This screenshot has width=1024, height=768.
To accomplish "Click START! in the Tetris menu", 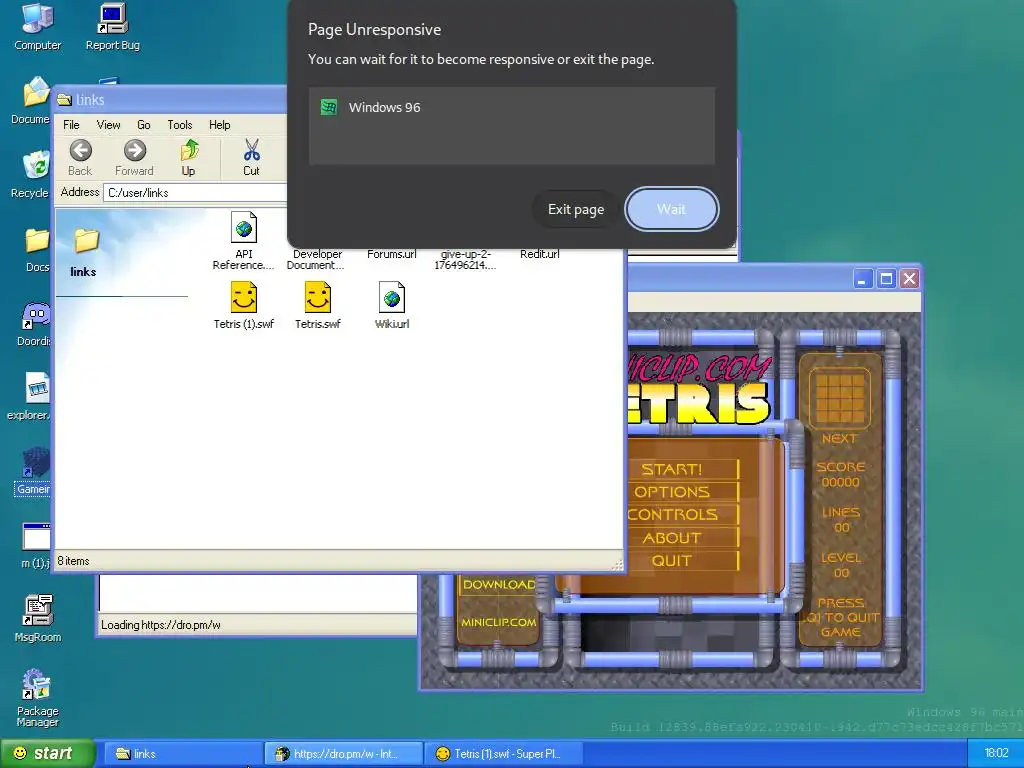I will point(672,470).
